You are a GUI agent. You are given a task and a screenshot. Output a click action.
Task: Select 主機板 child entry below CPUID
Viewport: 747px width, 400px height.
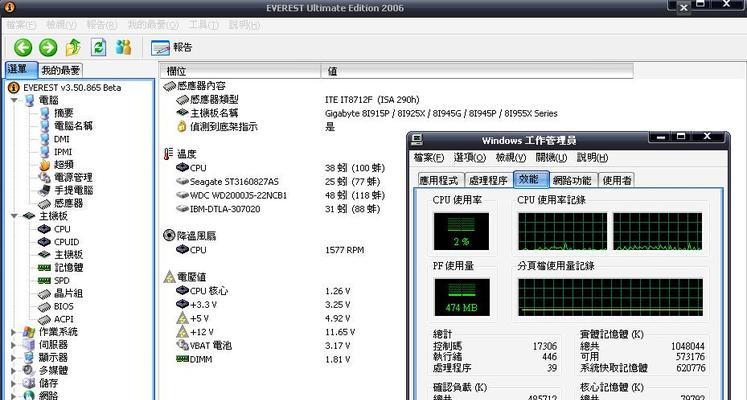coord(61,255)
